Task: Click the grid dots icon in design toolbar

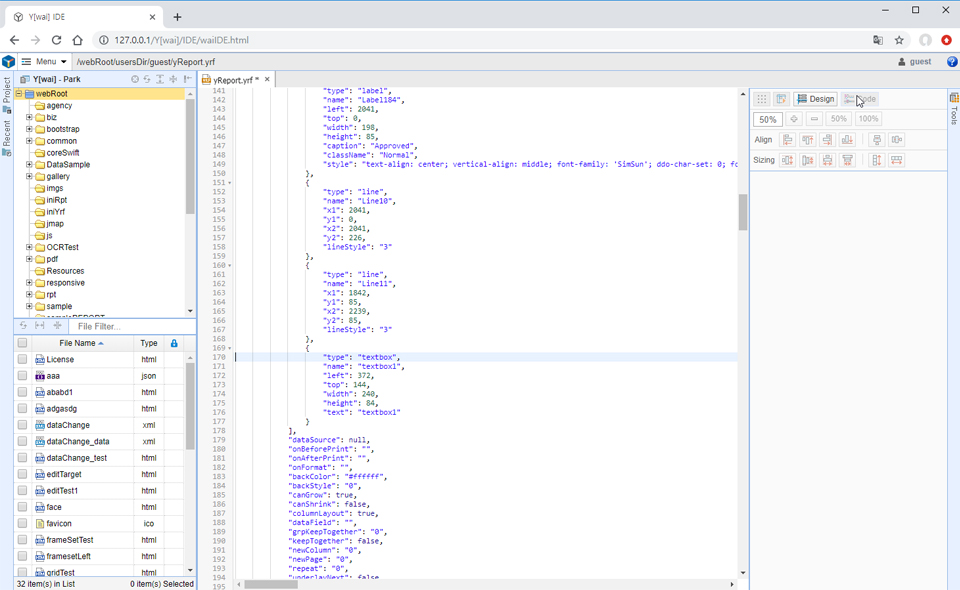Action: [762, 99]
